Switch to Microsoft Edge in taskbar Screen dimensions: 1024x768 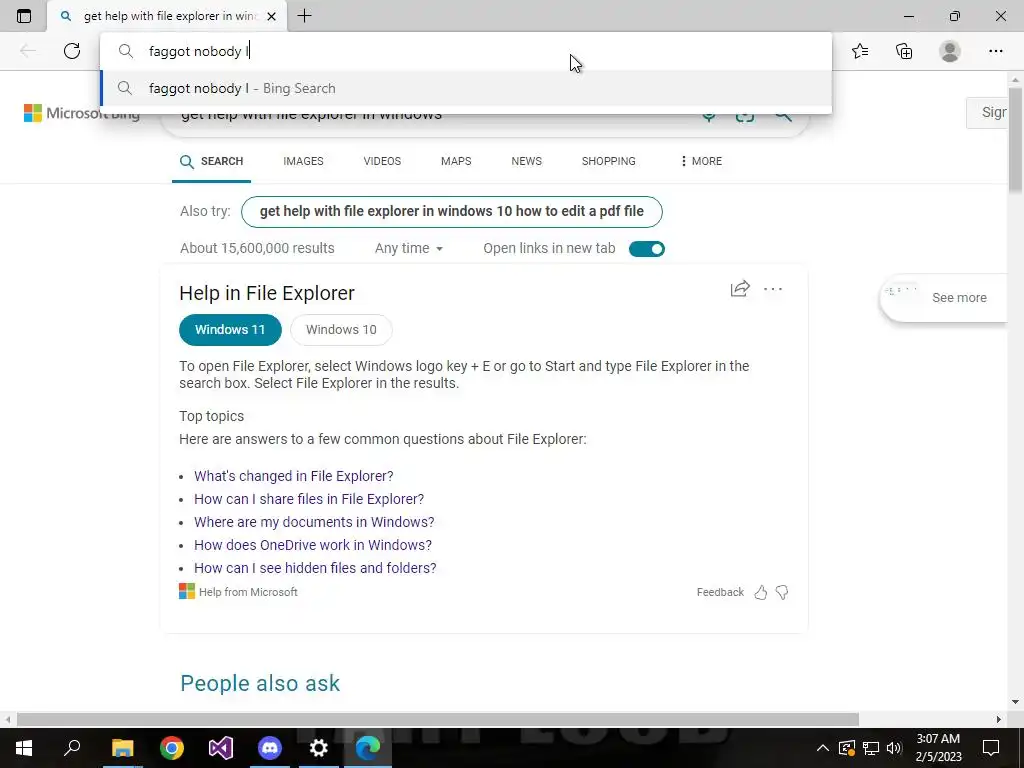[x=368, y=748]
